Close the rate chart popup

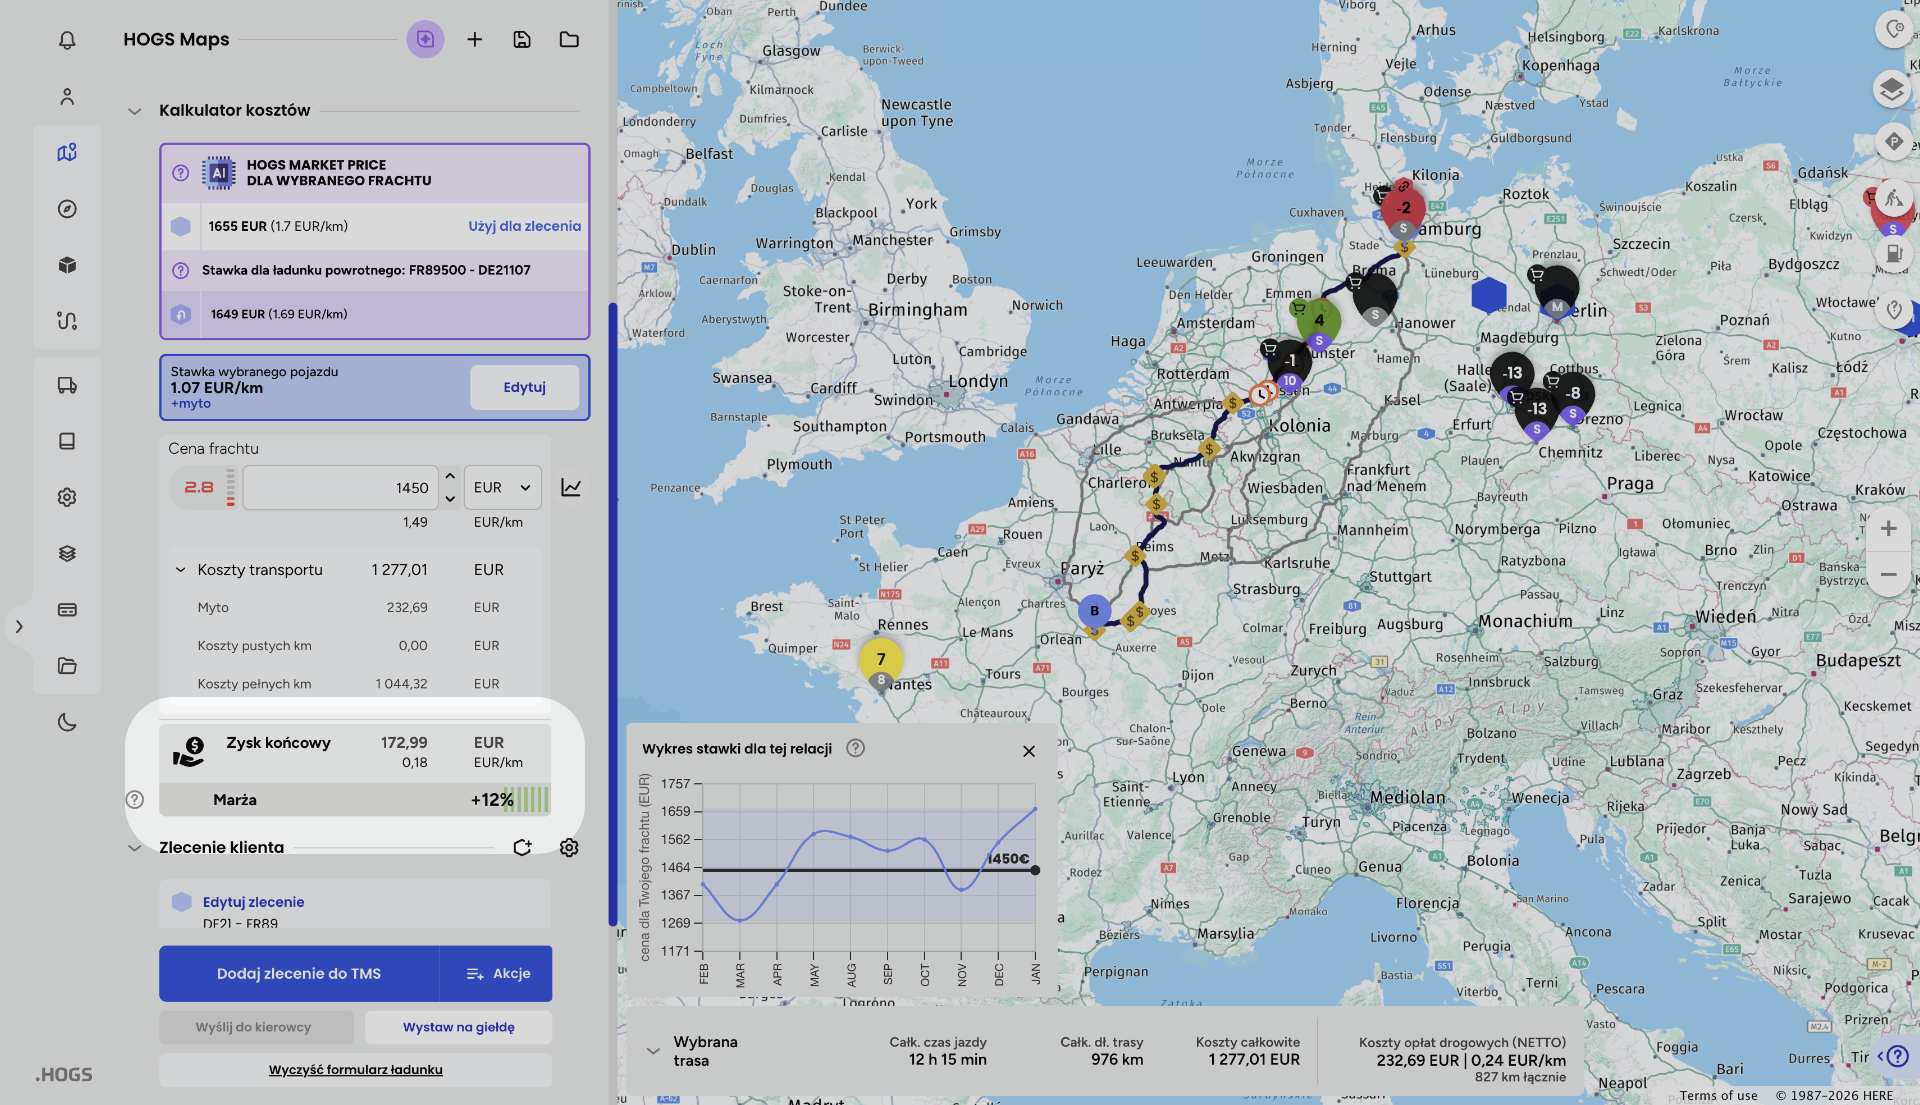[x=1029, y=751]
